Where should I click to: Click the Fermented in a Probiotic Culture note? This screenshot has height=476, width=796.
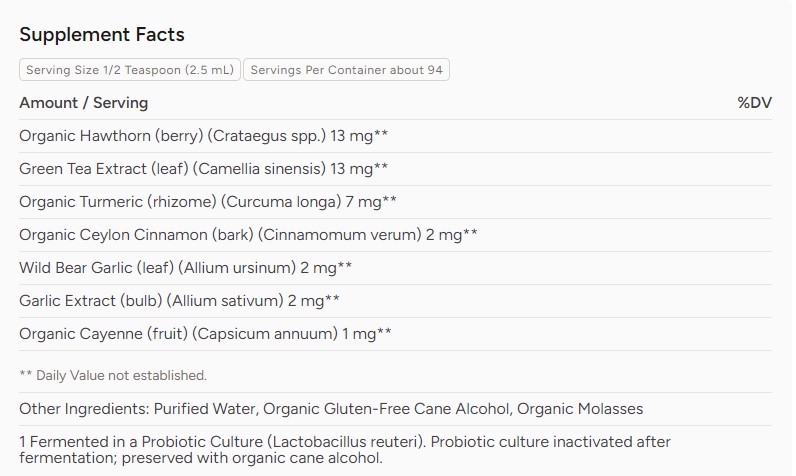[x=345, y=450]
